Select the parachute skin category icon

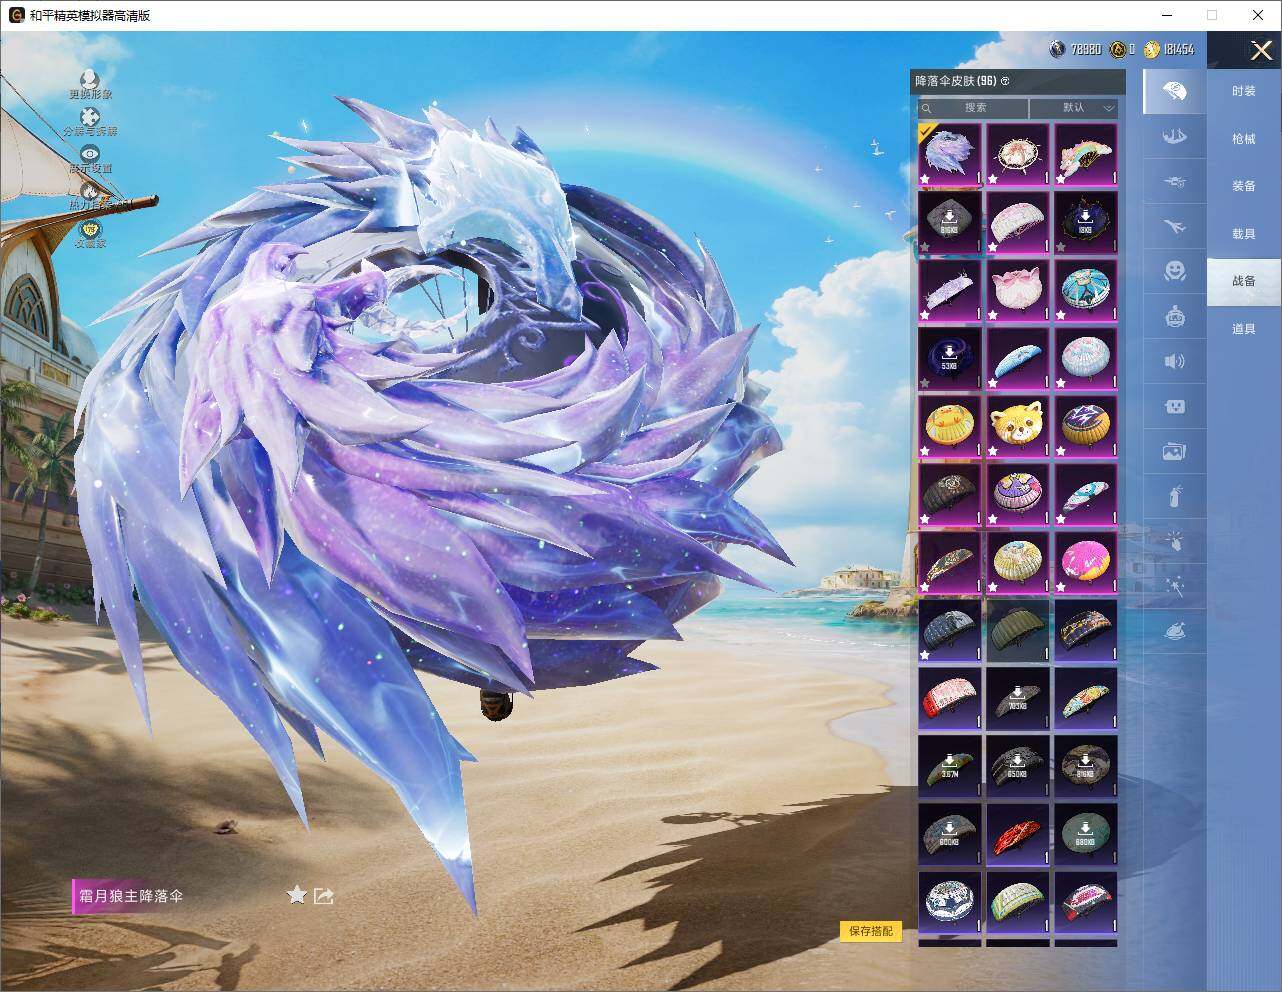click(x=1174, y=91)
